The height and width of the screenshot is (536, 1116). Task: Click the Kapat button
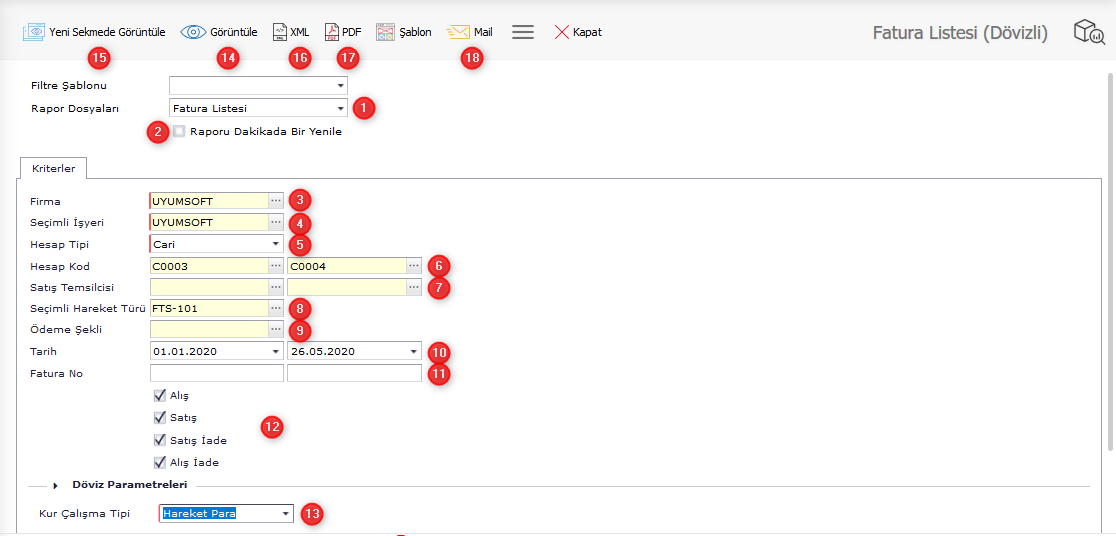pos(578,32)
